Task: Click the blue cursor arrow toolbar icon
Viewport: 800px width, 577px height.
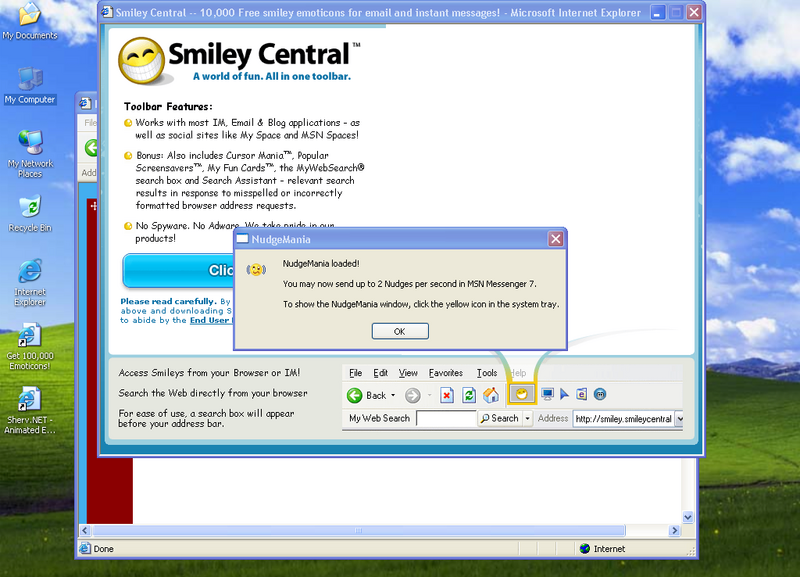Action: tap(564, 394)
